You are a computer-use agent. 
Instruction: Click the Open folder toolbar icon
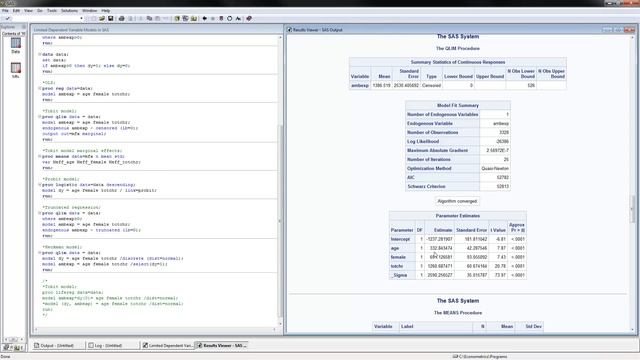point(102,18)
